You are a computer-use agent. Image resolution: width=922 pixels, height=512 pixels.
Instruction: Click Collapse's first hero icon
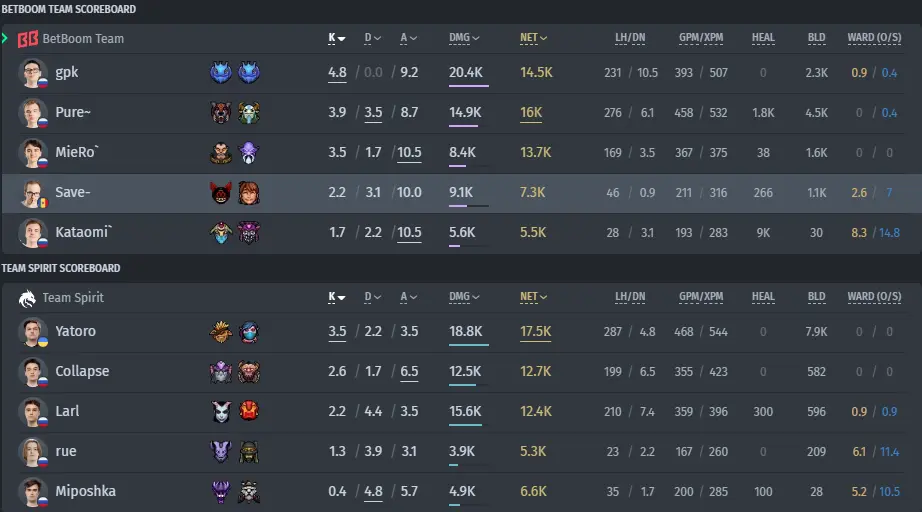221,372
